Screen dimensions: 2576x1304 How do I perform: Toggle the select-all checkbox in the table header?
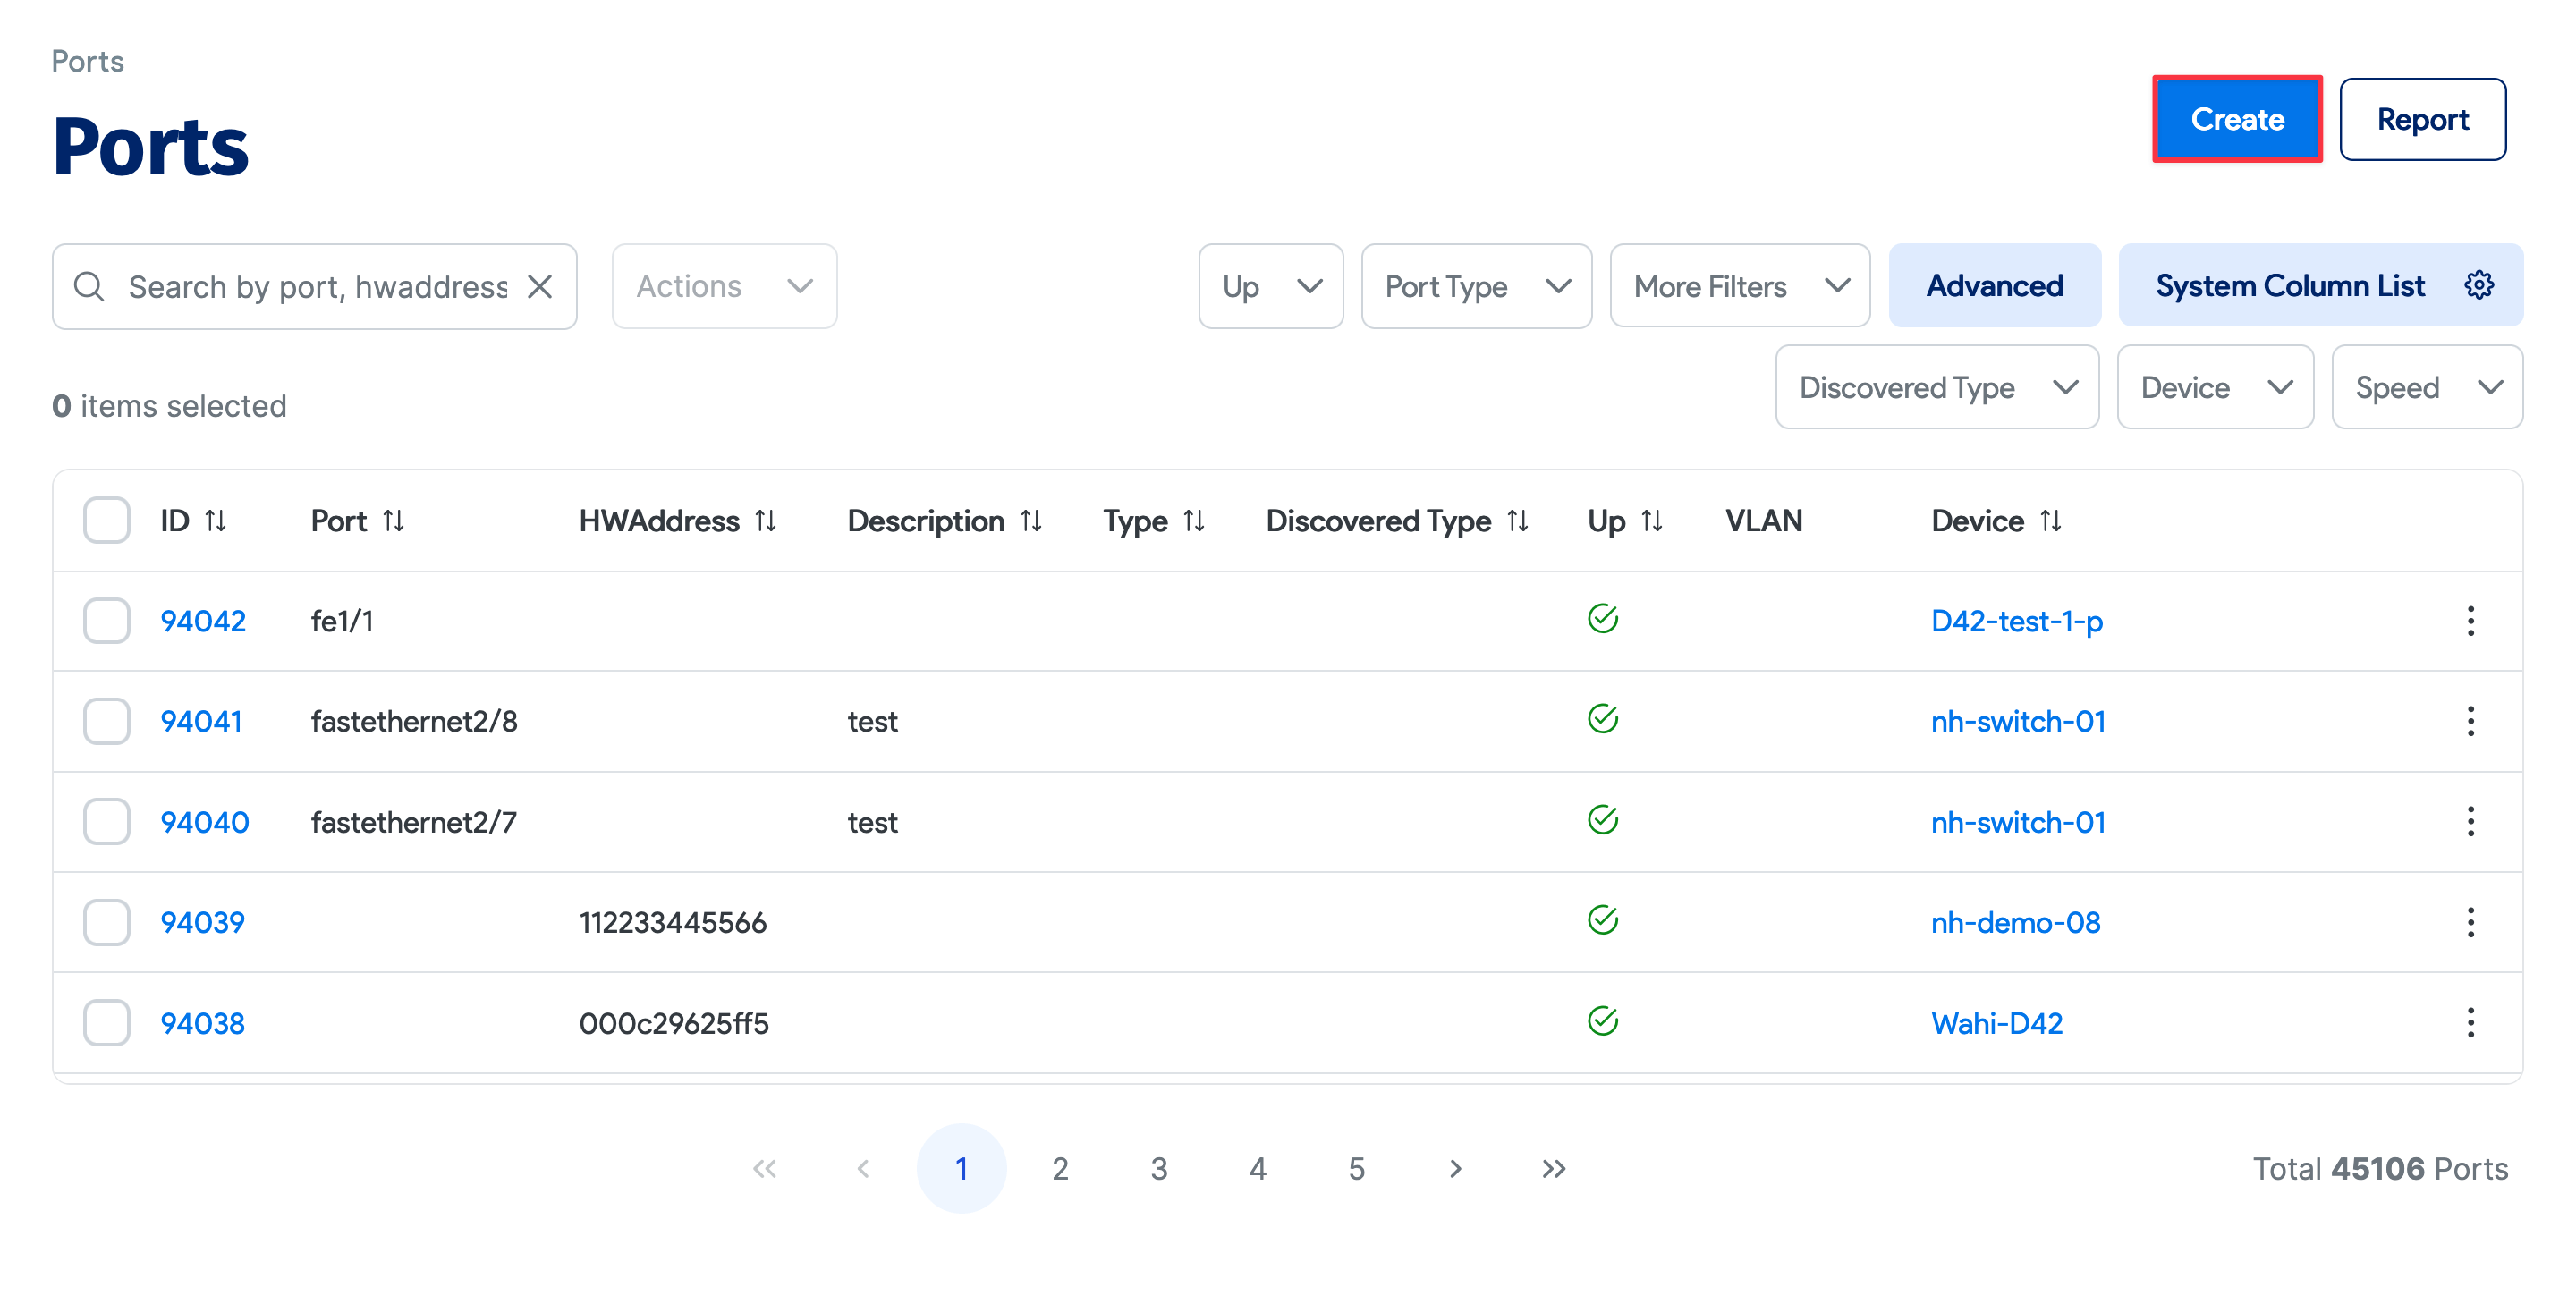pyautogui.click(x=107, y=521)
